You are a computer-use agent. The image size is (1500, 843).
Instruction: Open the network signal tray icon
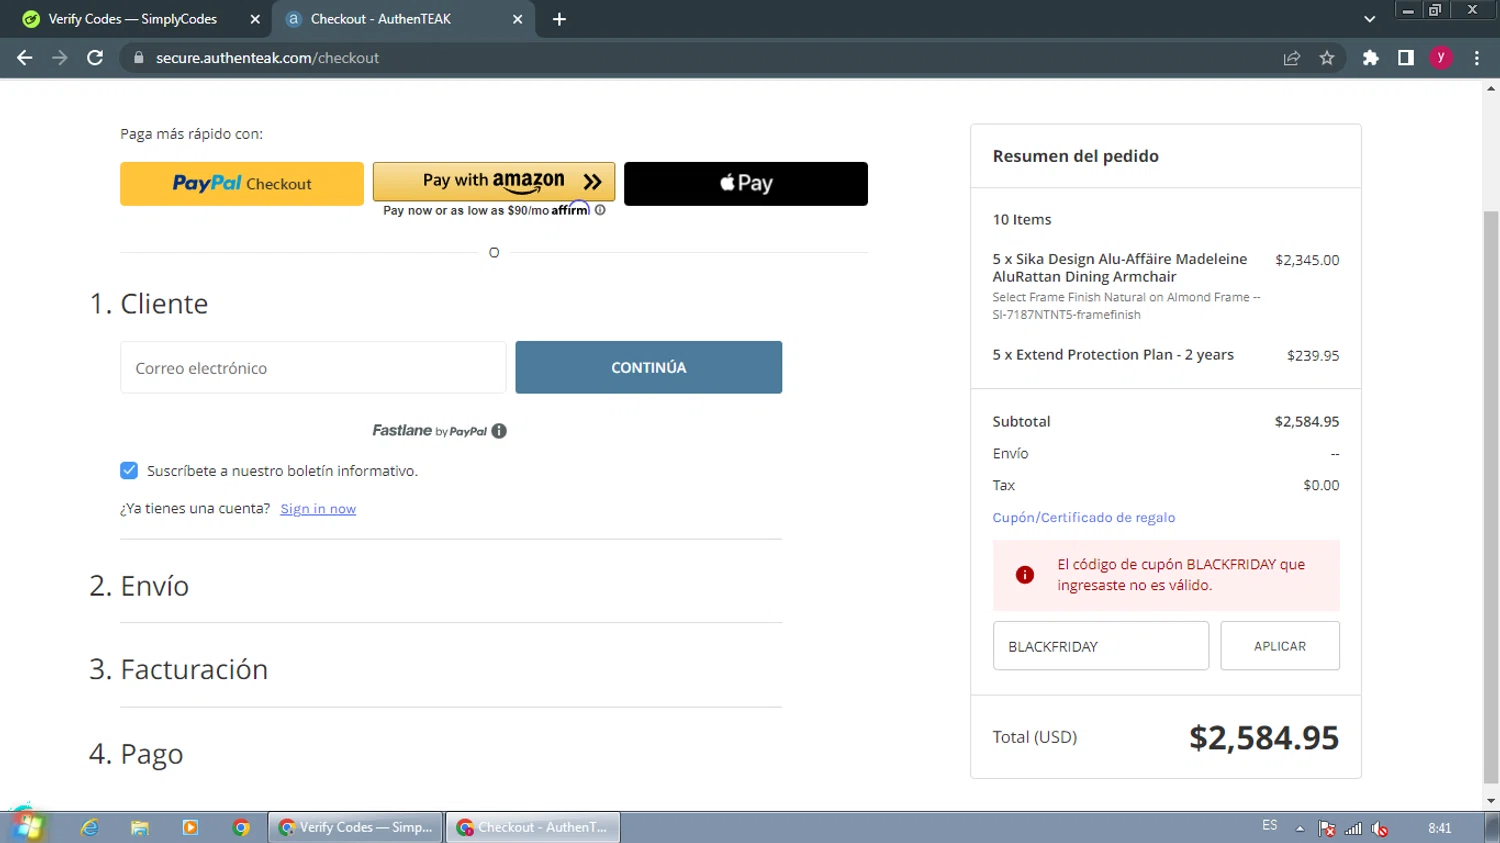coord(1354,828)
